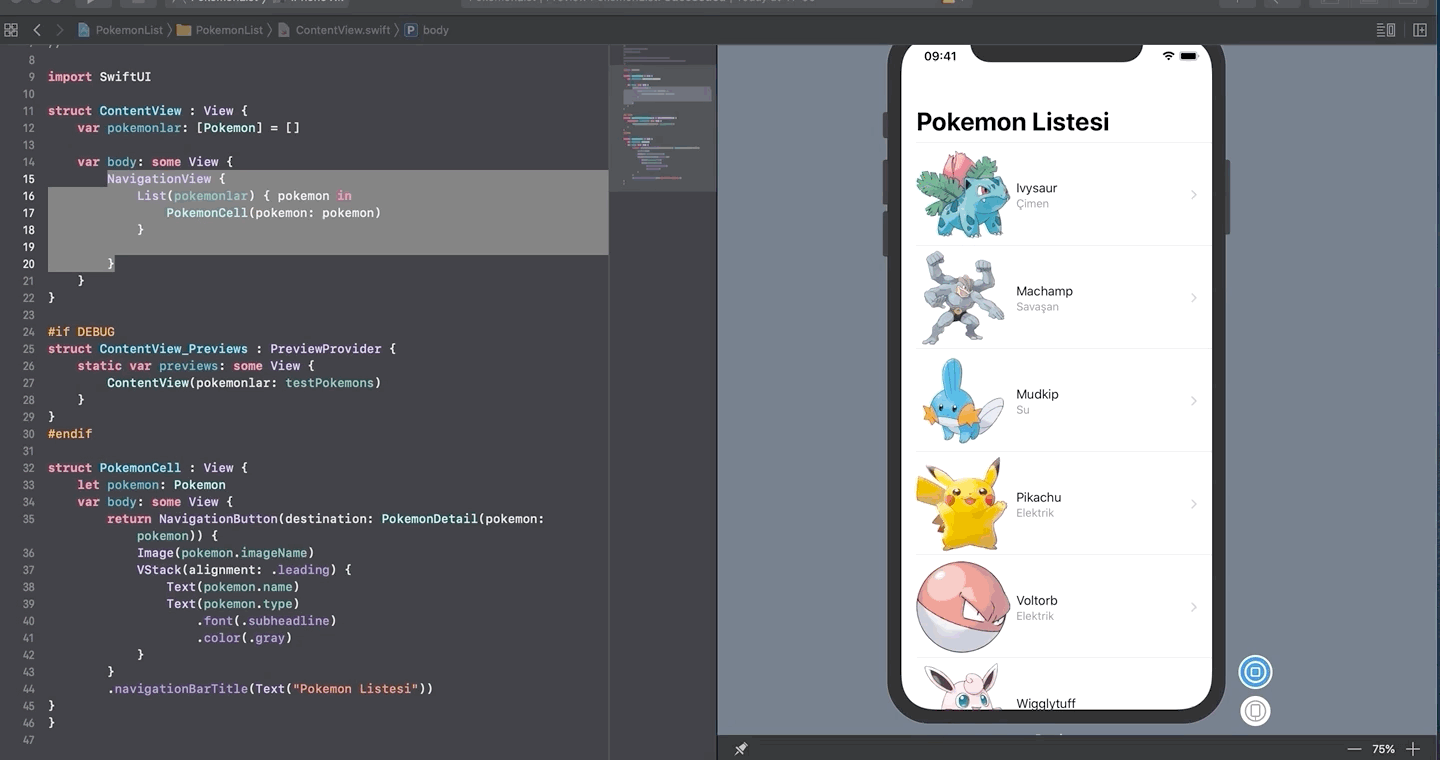
Task: Open the Ivysaur row disclosure chevron
Action: click(x=1193, y=195)
